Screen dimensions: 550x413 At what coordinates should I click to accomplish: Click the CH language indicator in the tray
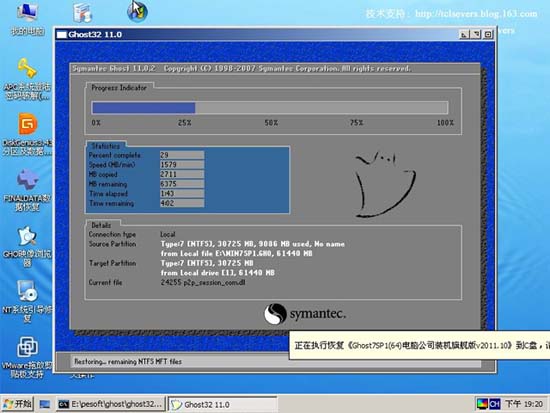495,404
